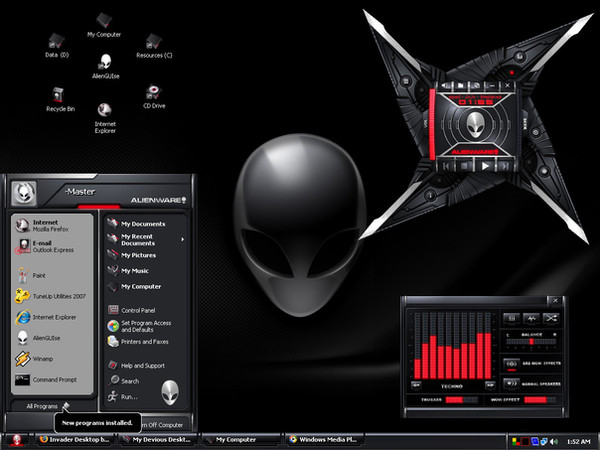600x450 pixels.
Task: Launch TuneUp Utilities 2007
Action: (x=52, y=296)
